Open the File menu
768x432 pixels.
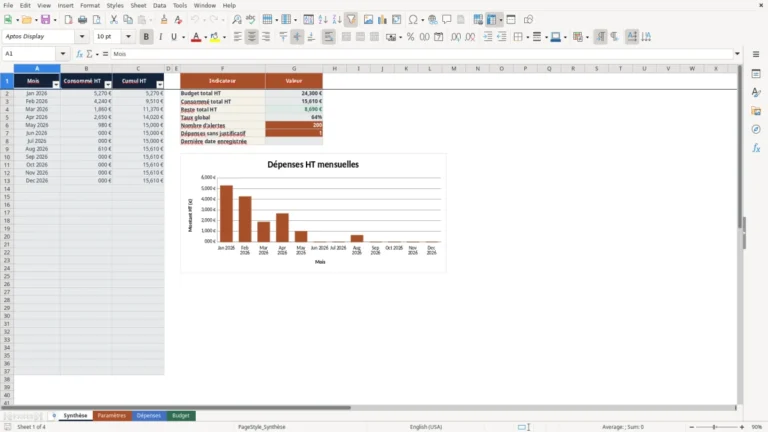point(8,5)
